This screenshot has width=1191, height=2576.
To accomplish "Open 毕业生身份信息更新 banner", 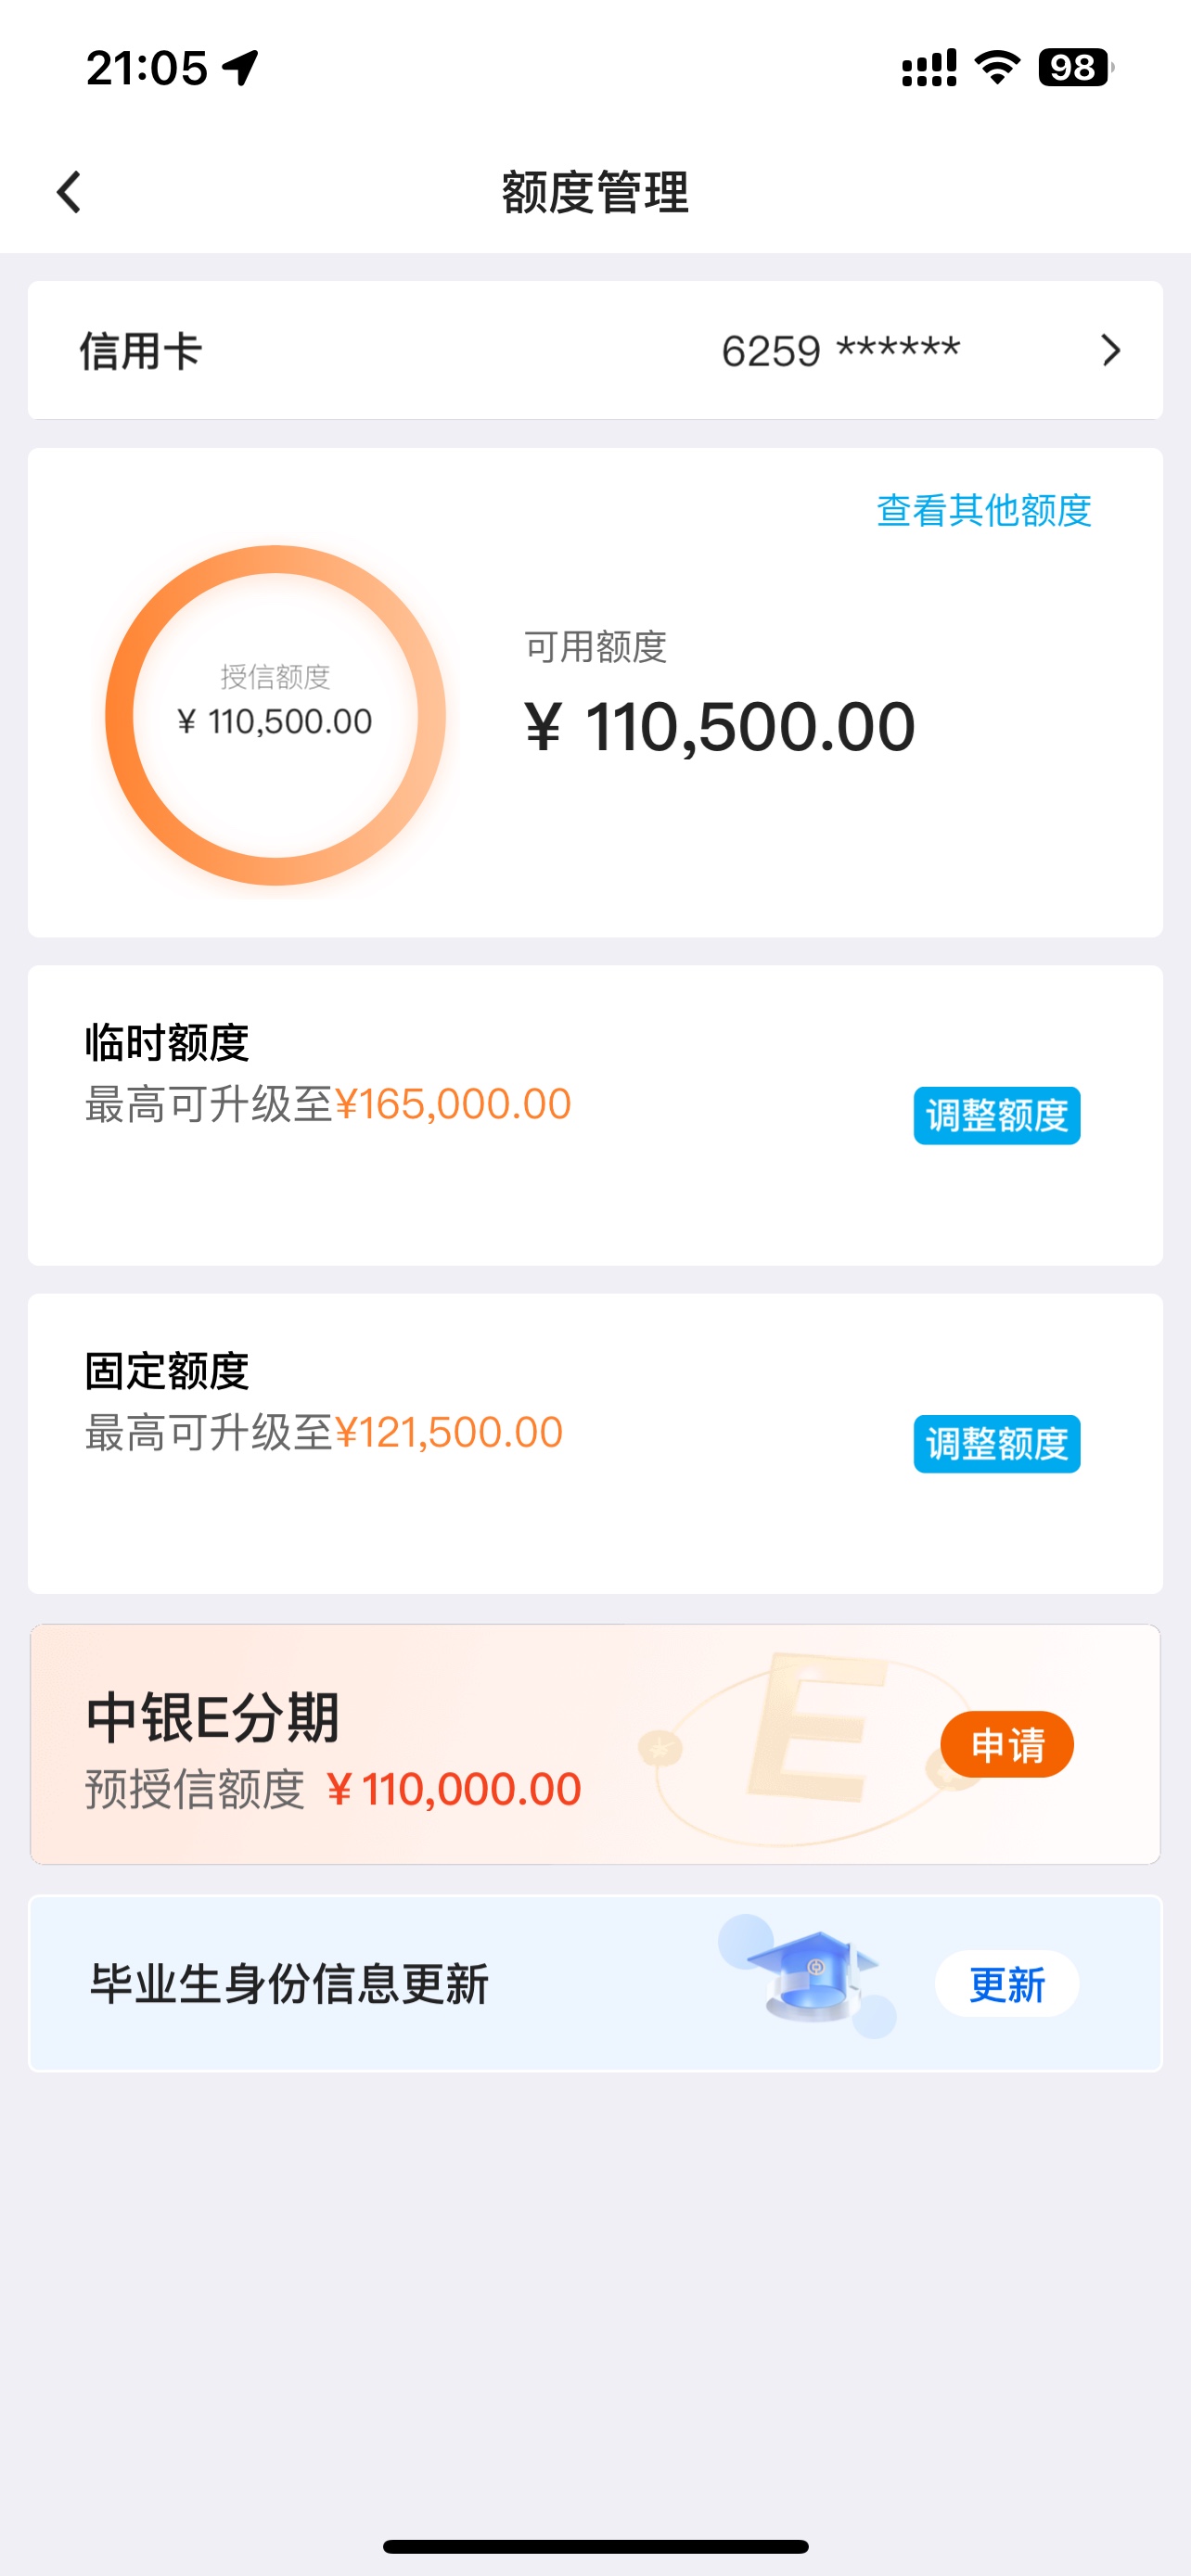I will pyautogui.click(x=595, y=1984).
